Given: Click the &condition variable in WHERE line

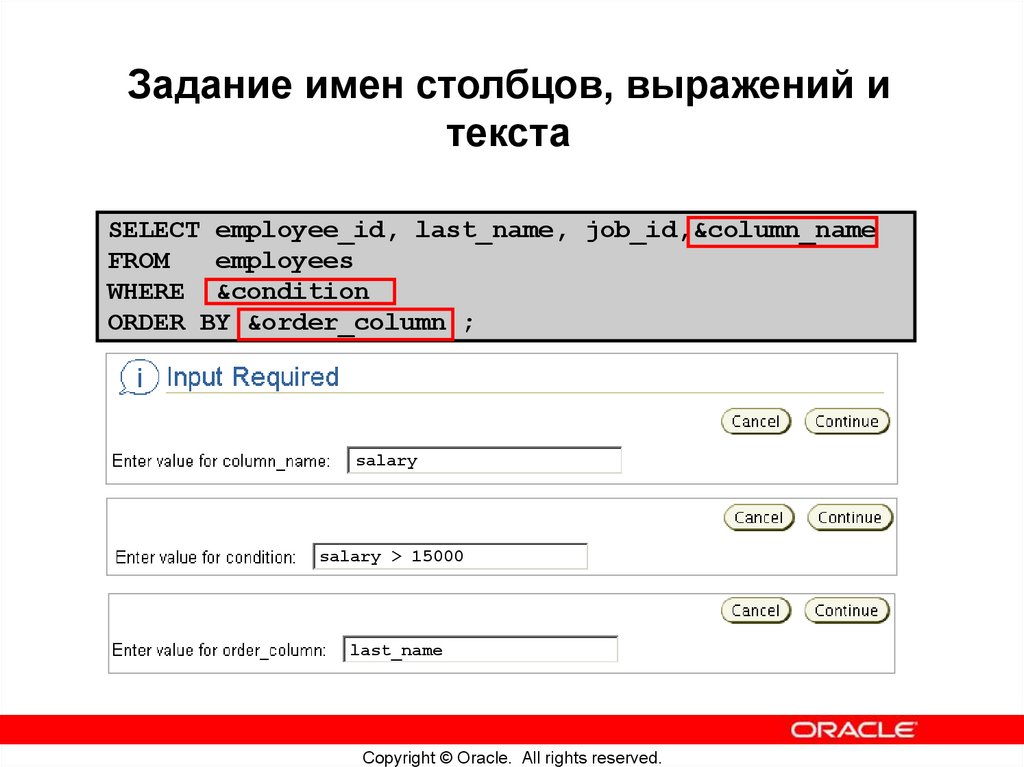Looking at the screenshot, I should (300, 291).
